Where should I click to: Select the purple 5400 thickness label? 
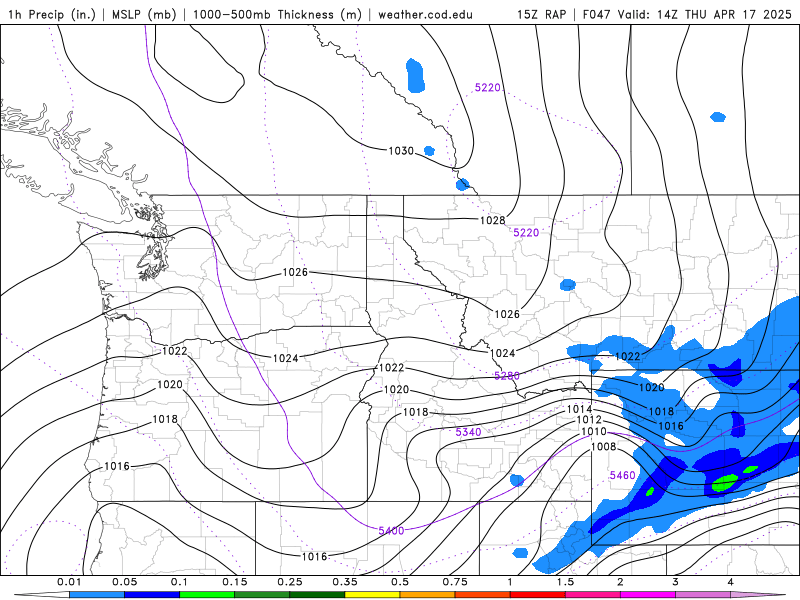coord(391,531)
